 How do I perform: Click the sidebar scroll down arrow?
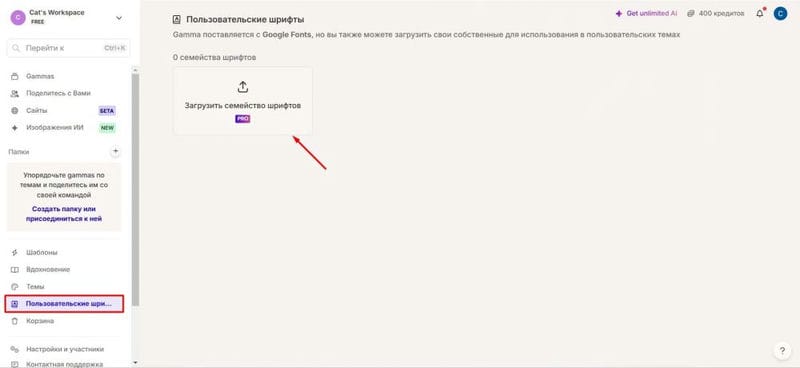pos(135,363)
